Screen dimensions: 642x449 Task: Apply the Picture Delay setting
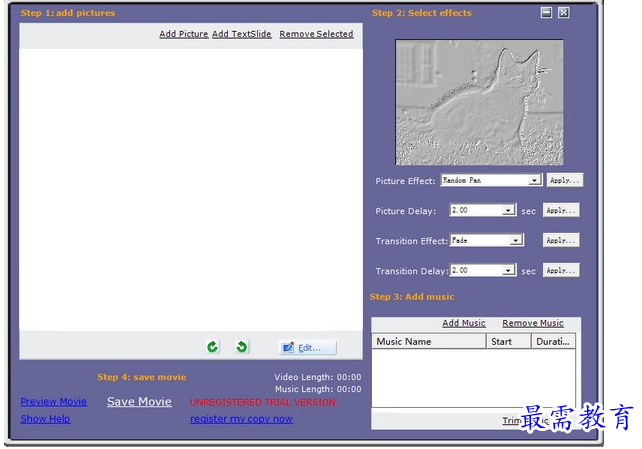561,210
